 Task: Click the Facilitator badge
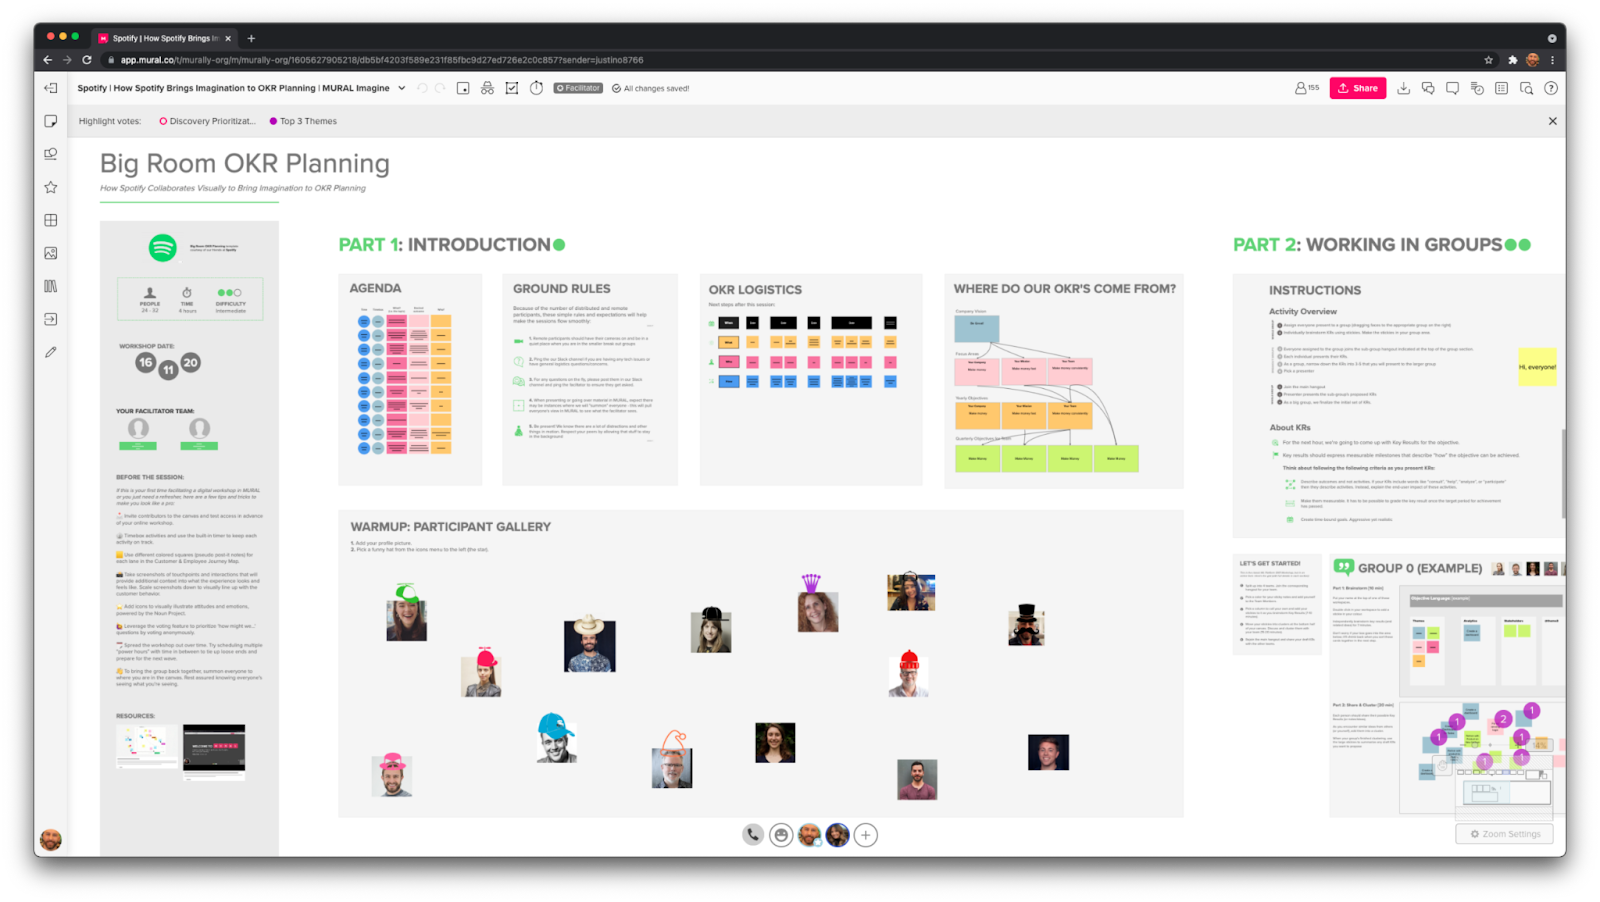[x=579, y=88]
